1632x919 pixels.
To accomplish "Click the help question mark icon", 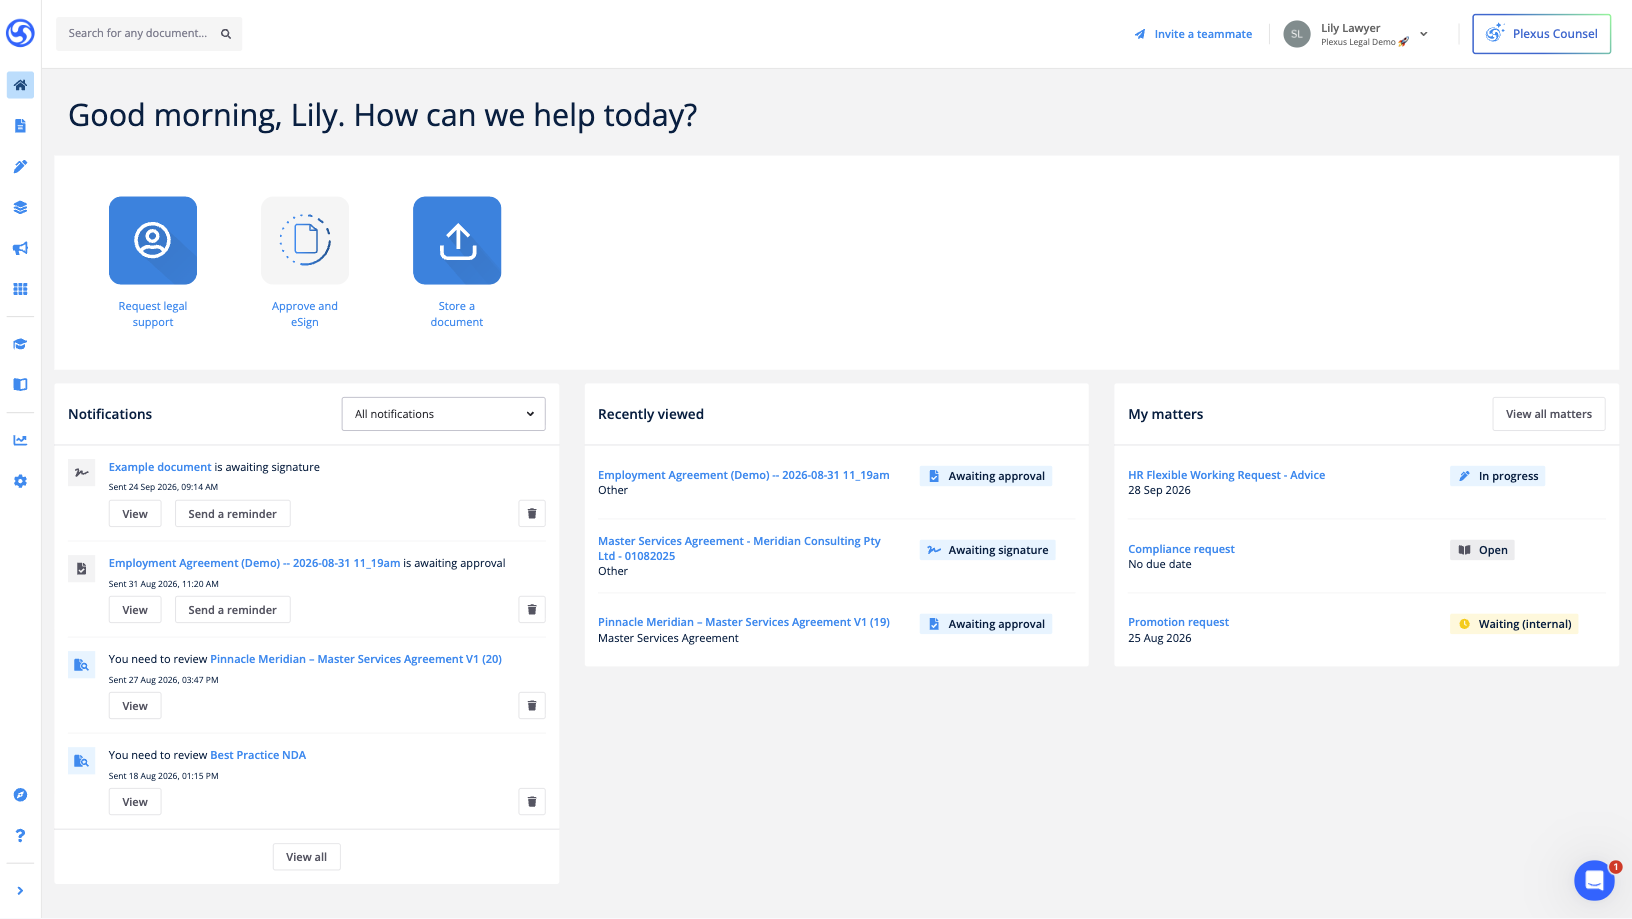I will [x=20, y=835].
